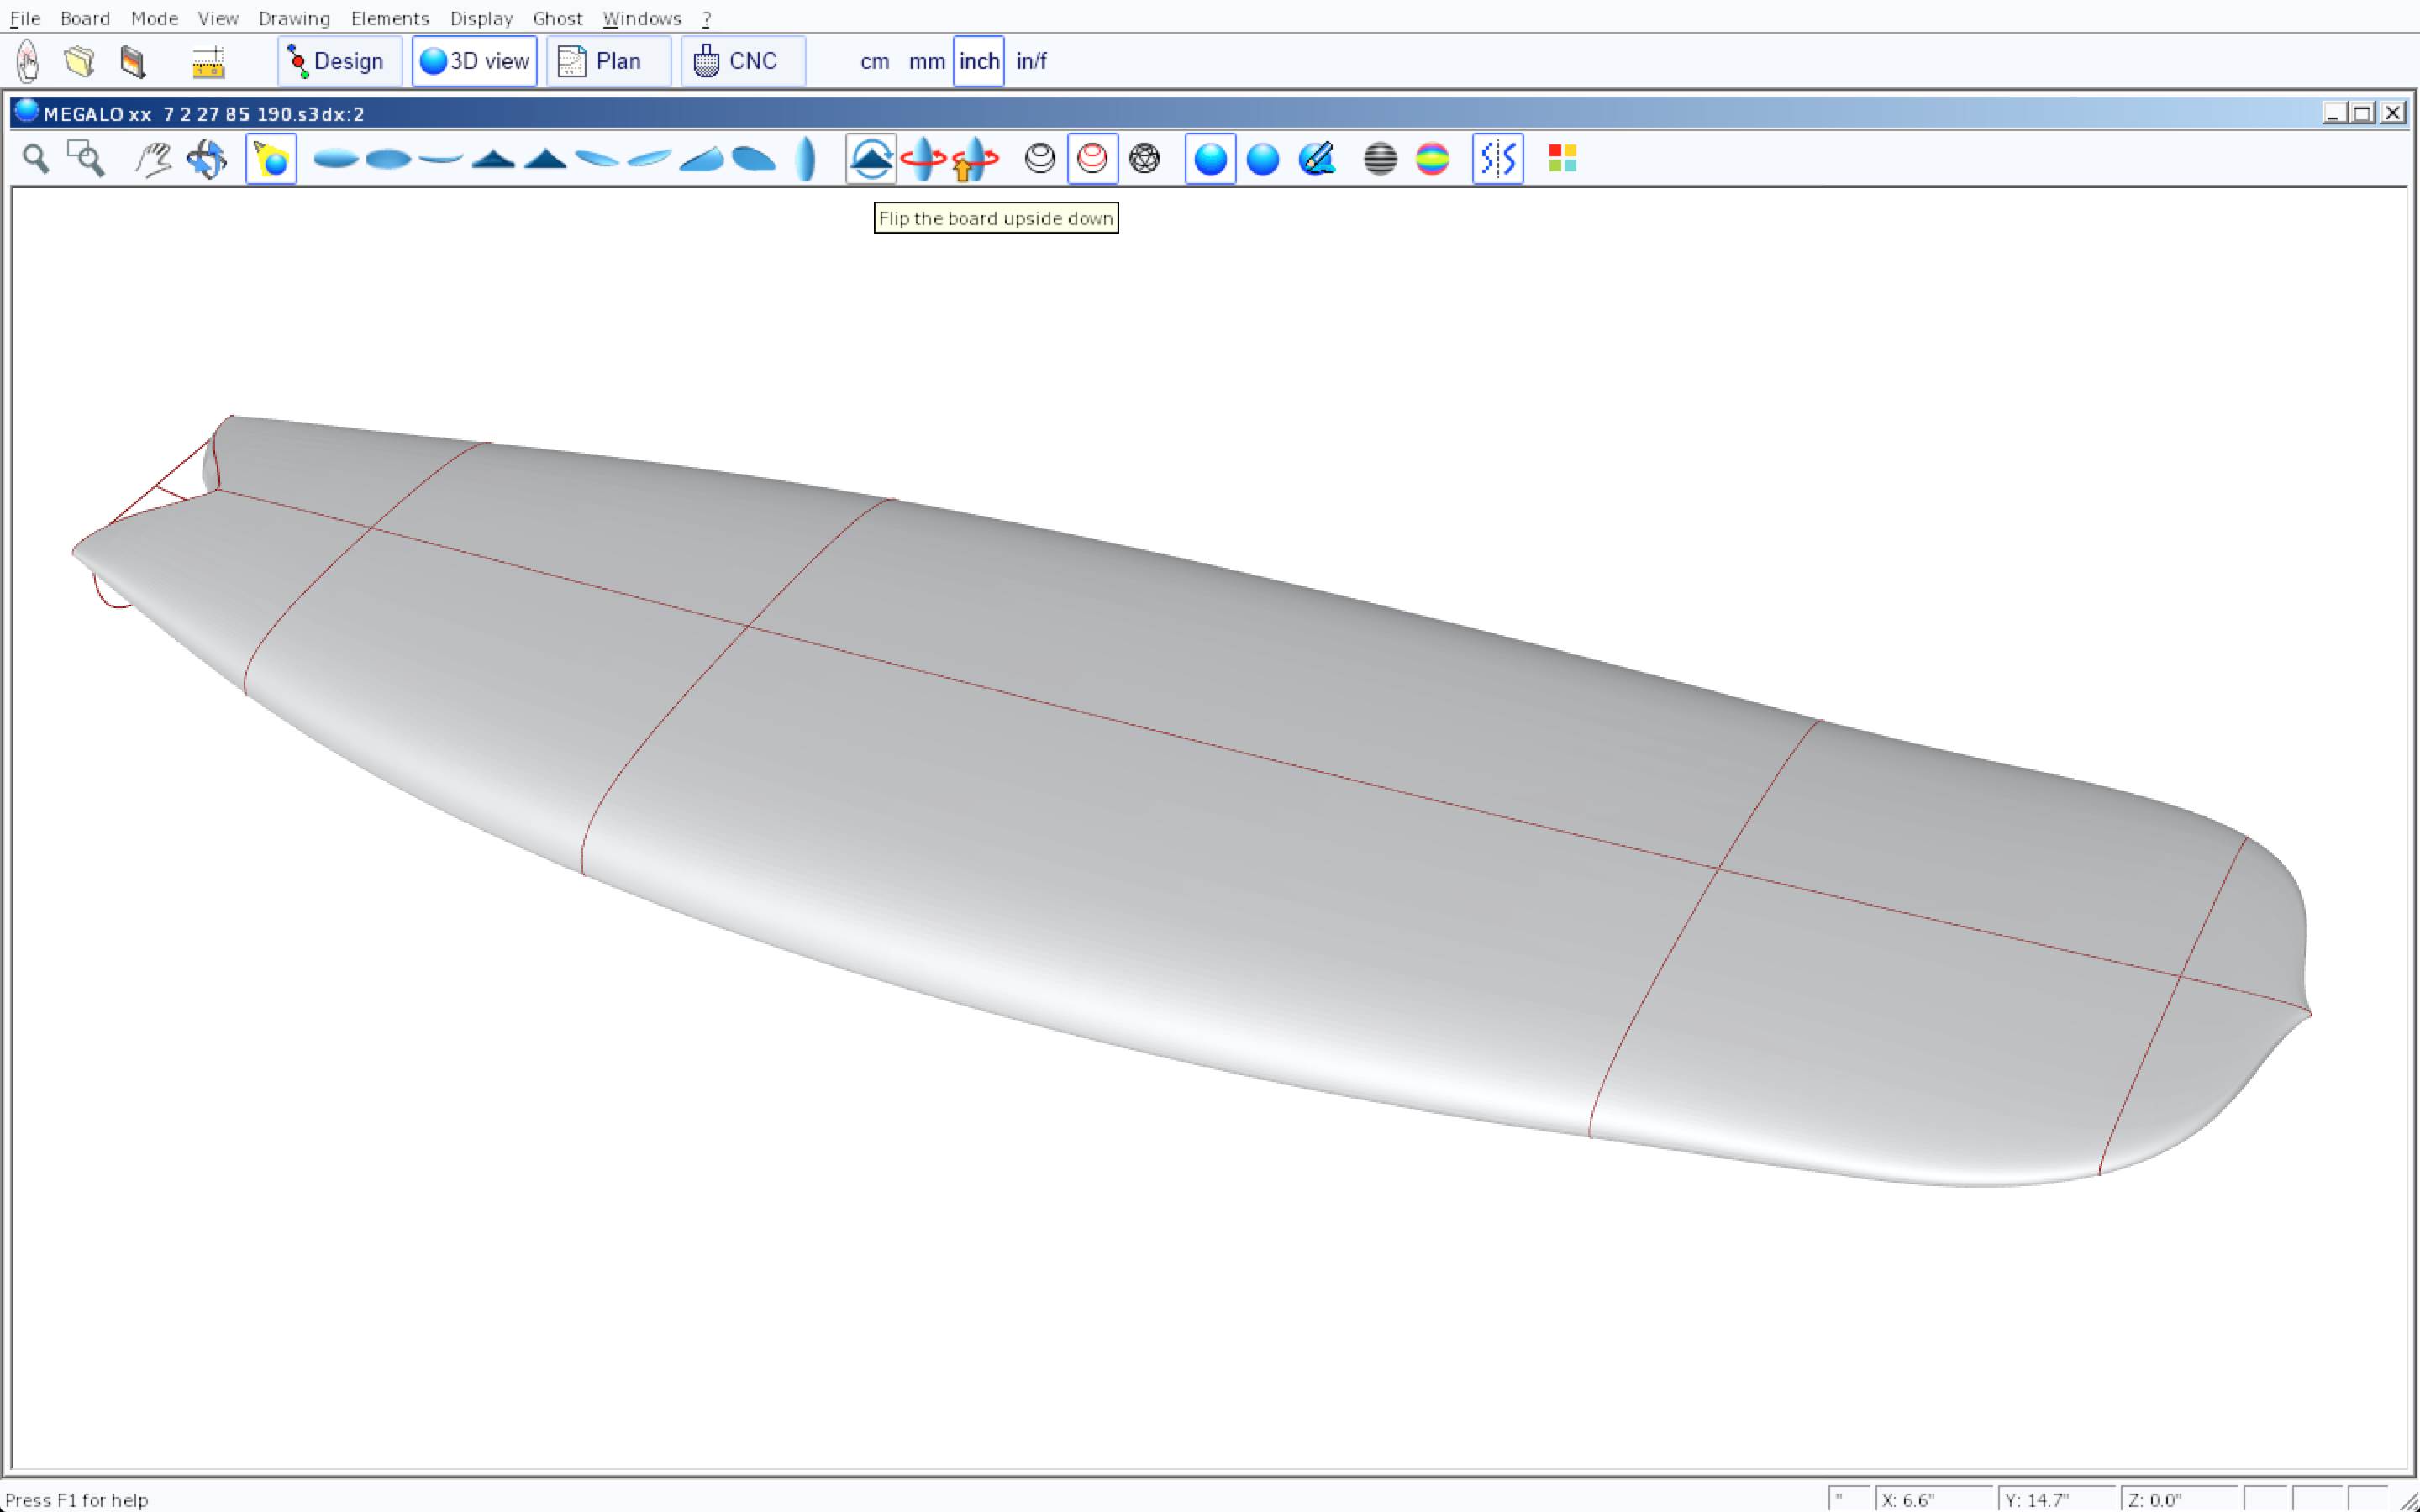The height and width of the screenshot is (1512, 2420).
Task: Open the Ghost menu
Action: click(x=557, y=18)
